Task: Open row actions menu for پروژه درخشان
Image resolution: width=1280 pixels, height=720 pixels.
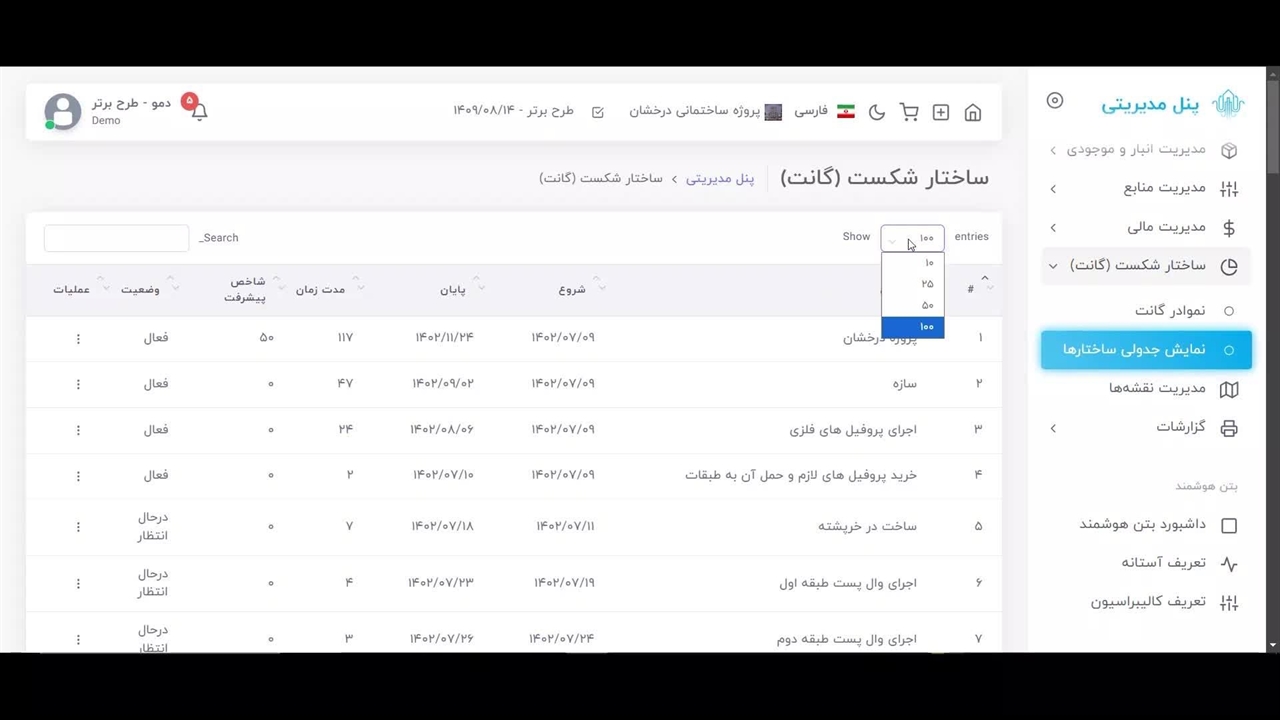Action: click(x=78, y=339)
